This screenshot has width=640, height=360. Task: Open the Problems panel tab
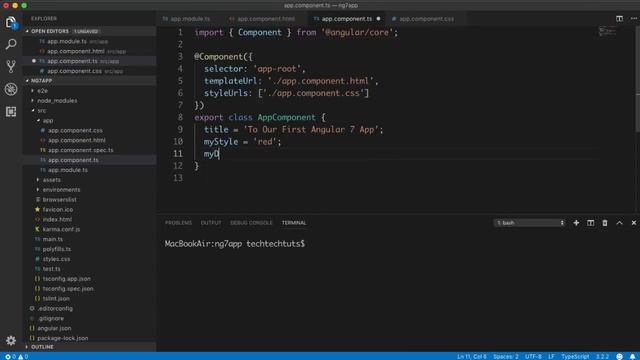coord(178,223)
